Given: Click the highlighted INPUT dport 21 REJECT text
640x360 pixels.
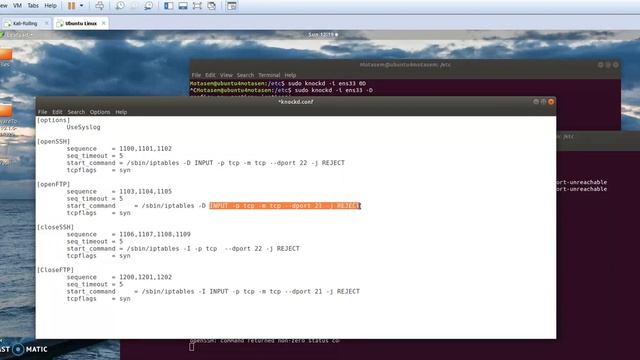Looking at the screenshot, I should (x=285, y=206).
